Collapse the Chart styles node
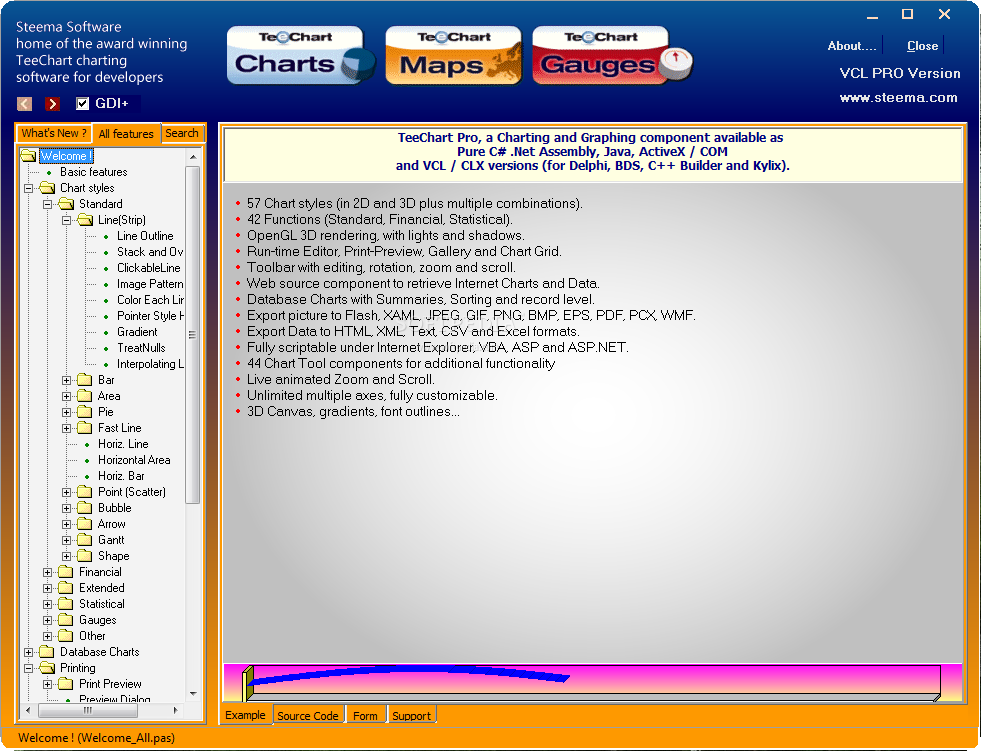The image size is (981, 751). (28, 188)
